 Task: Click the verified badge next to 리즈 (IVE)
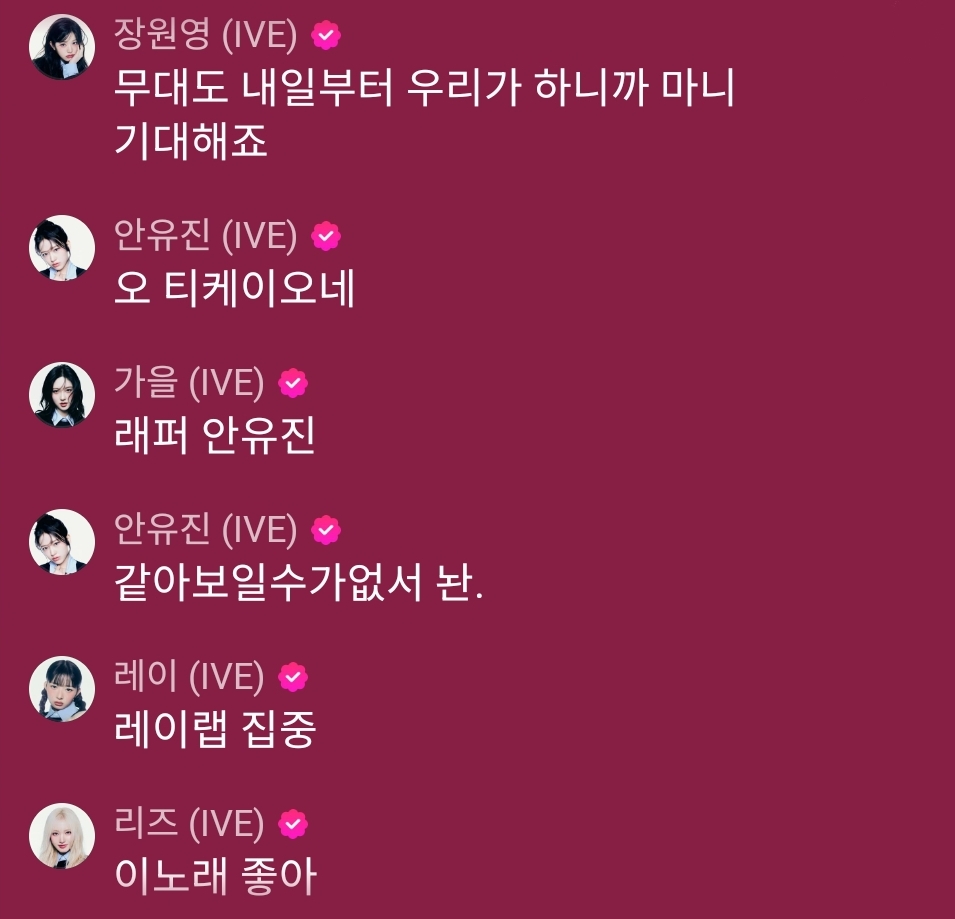pos(293,824)
